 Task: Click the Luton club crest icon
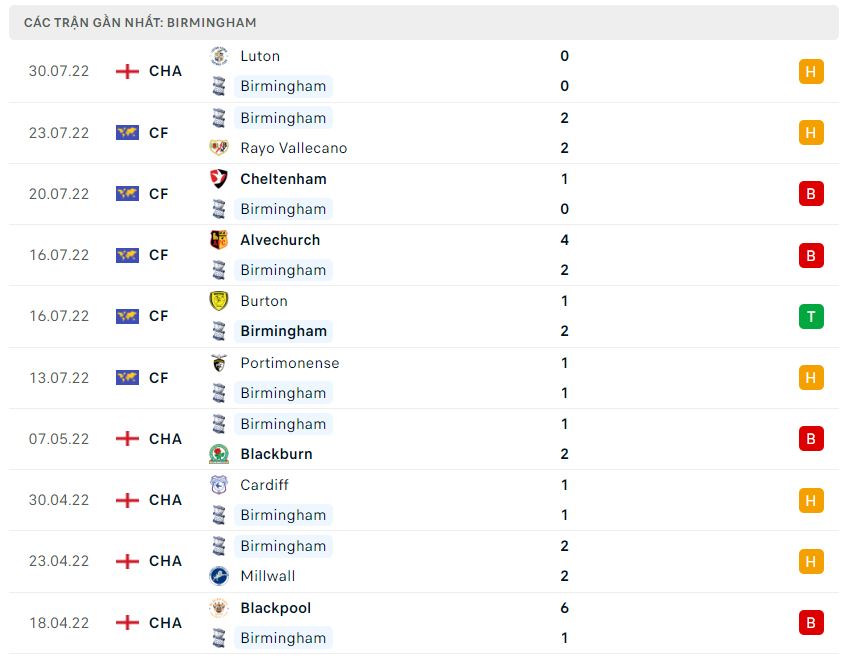pos(219,56)
